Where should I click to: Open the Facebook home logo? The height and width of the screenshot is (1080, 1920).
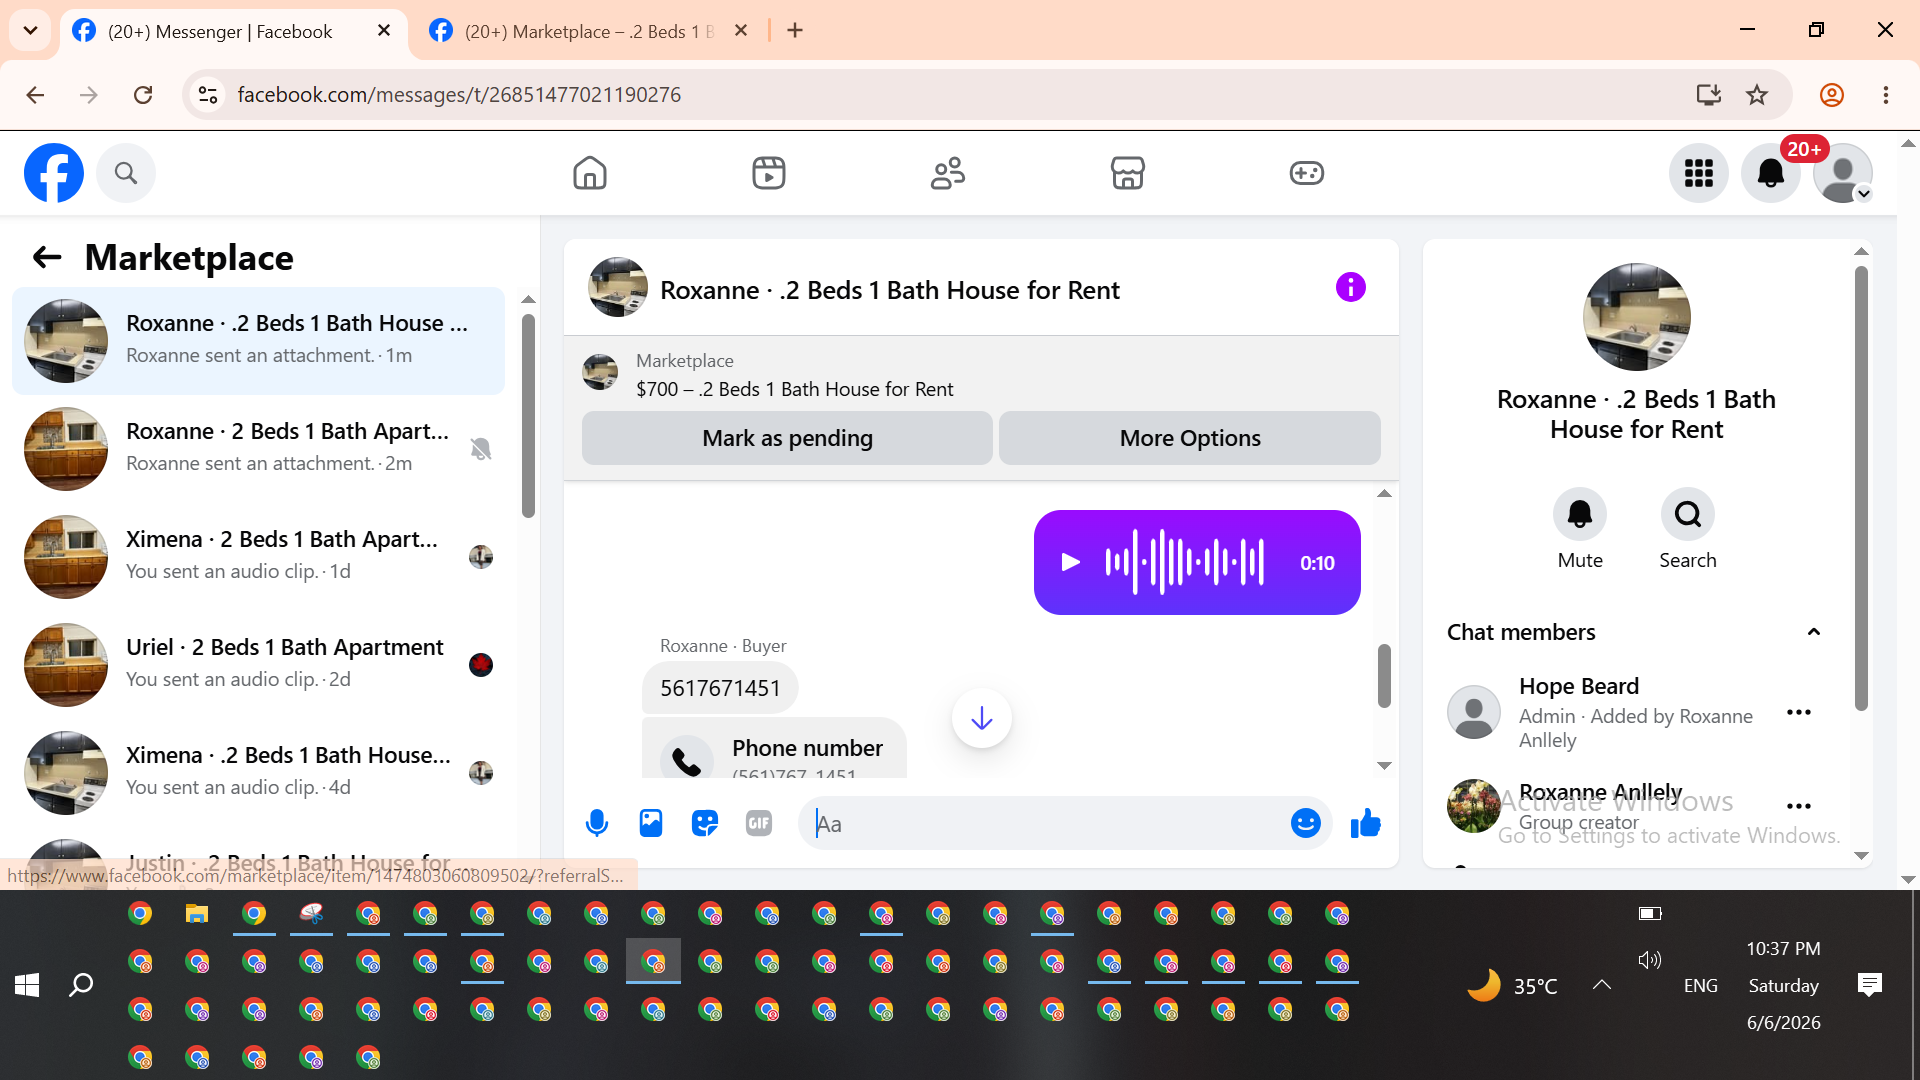coord(54,173)
